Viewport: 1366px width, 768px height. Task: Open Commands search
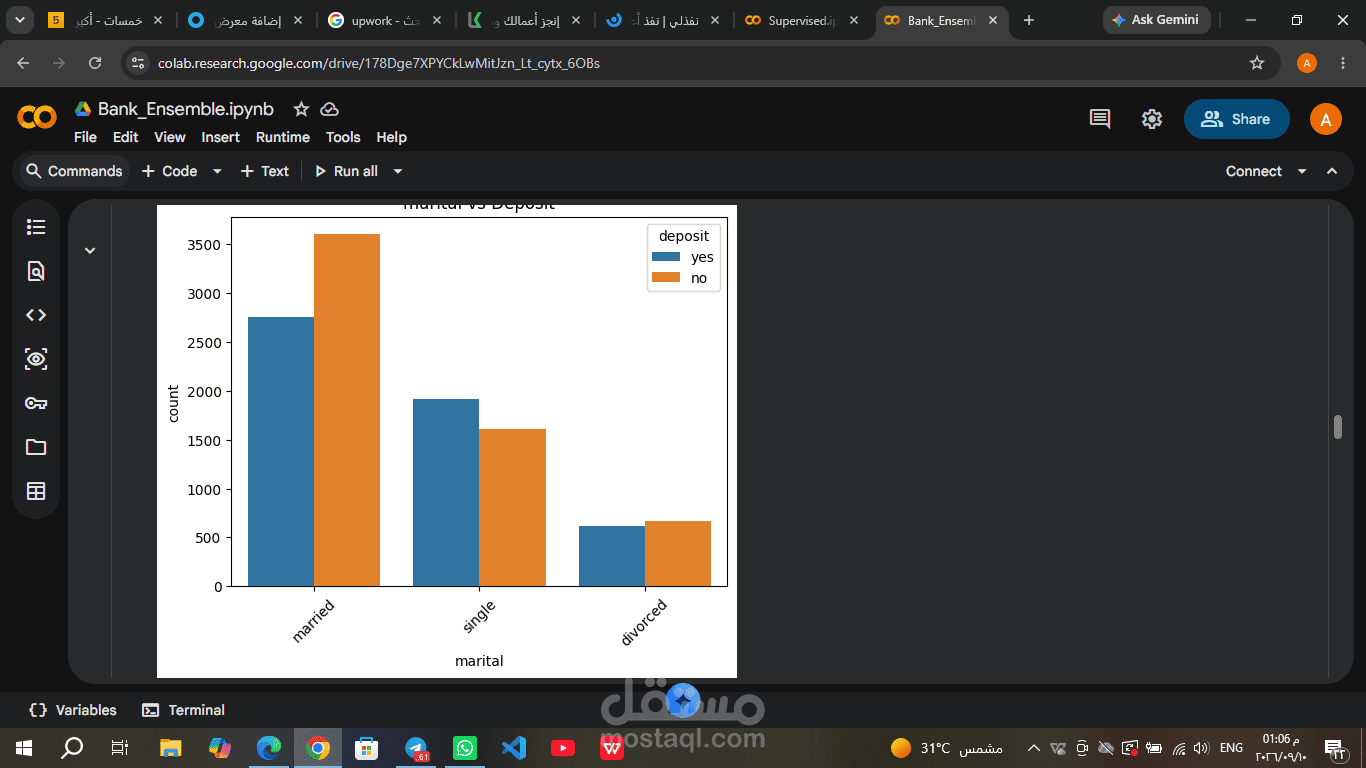[x=74, y=171]
